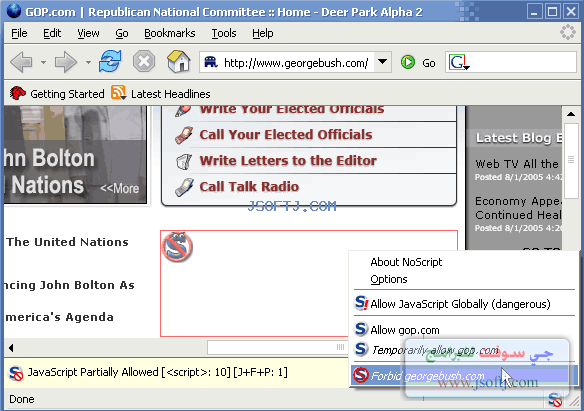Select About NoScript in the popup menu
Viewport: 584px width, 411px height.
point(406,262)
